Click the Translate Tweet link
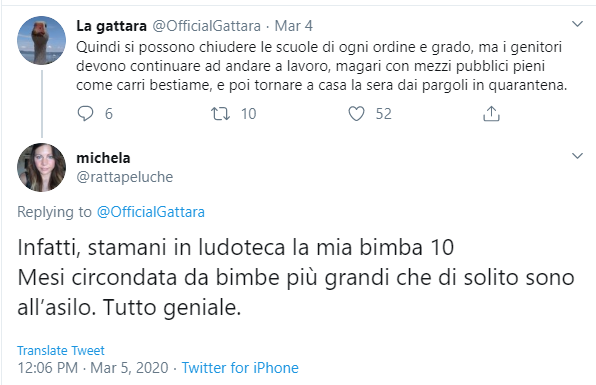This screenshot has width=596, height=385. 61,350
